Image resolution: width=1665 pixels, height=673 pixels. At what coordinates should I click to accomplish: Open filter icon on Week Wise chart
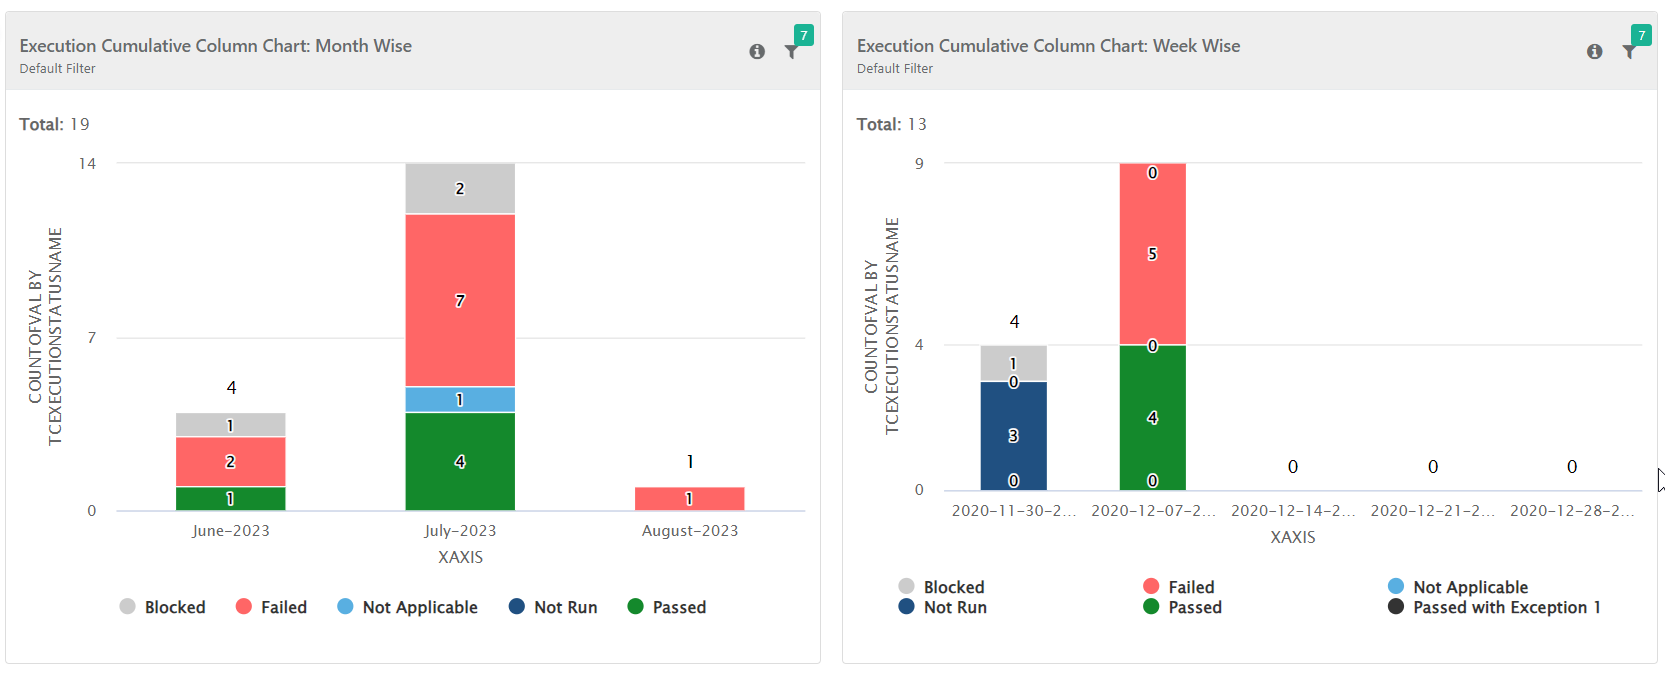click(x=1629, y=52)
